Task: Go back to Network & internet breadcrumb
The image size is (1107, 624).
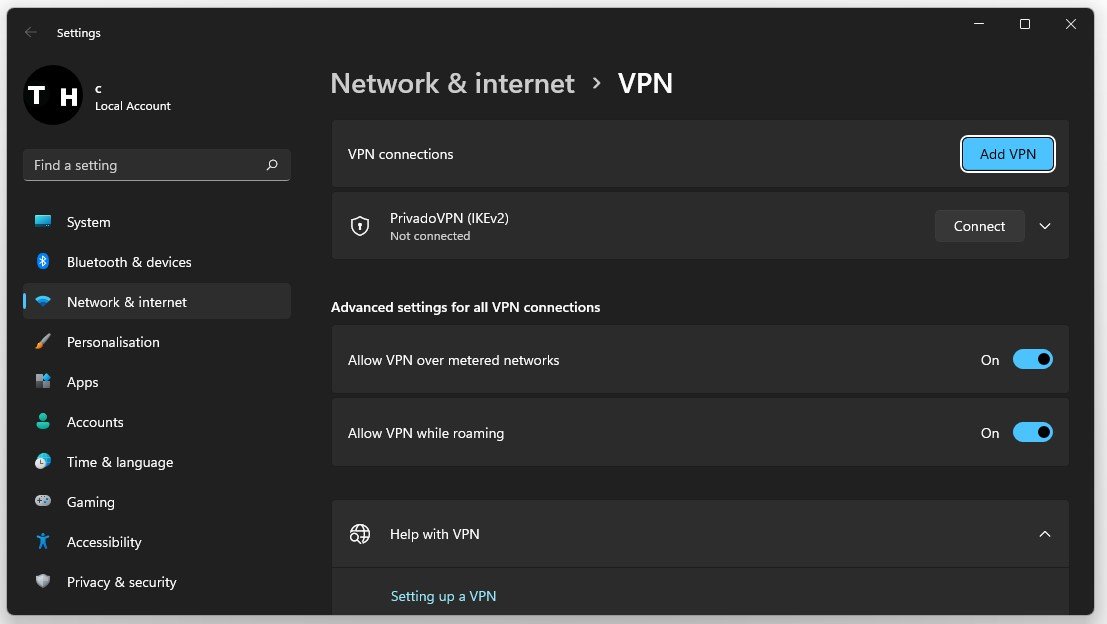Action: coord(452,83)
